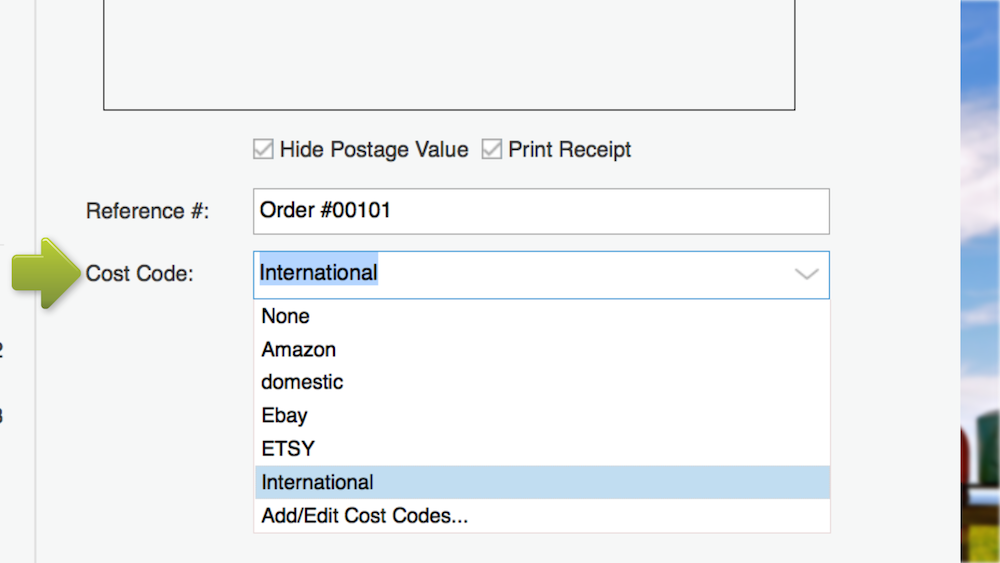Click the Cost Code label
This screenshot has height=563, width=1000.
tap(139, 274)
